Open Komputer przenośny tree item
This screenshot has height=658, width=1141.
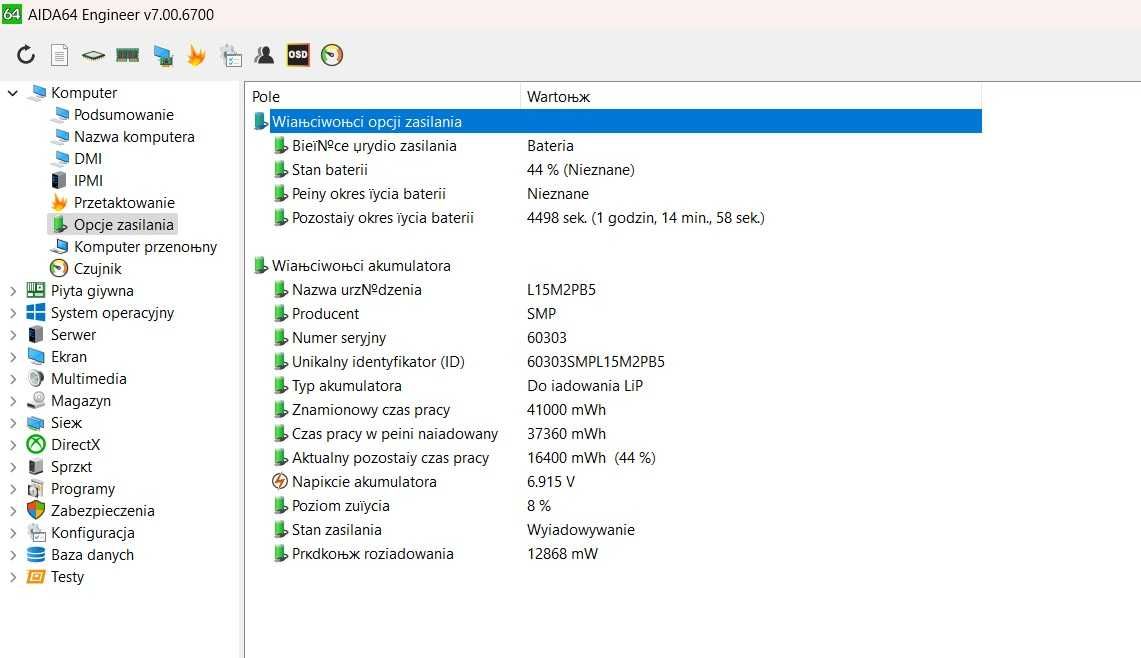click(x=146, y=247)
